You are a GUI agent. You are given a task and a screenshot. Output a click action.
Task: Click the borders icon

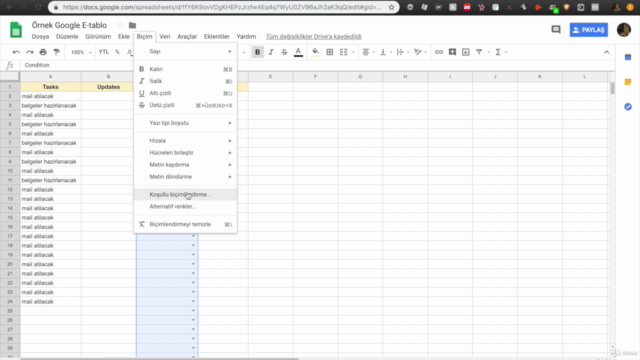coord(330,52)
